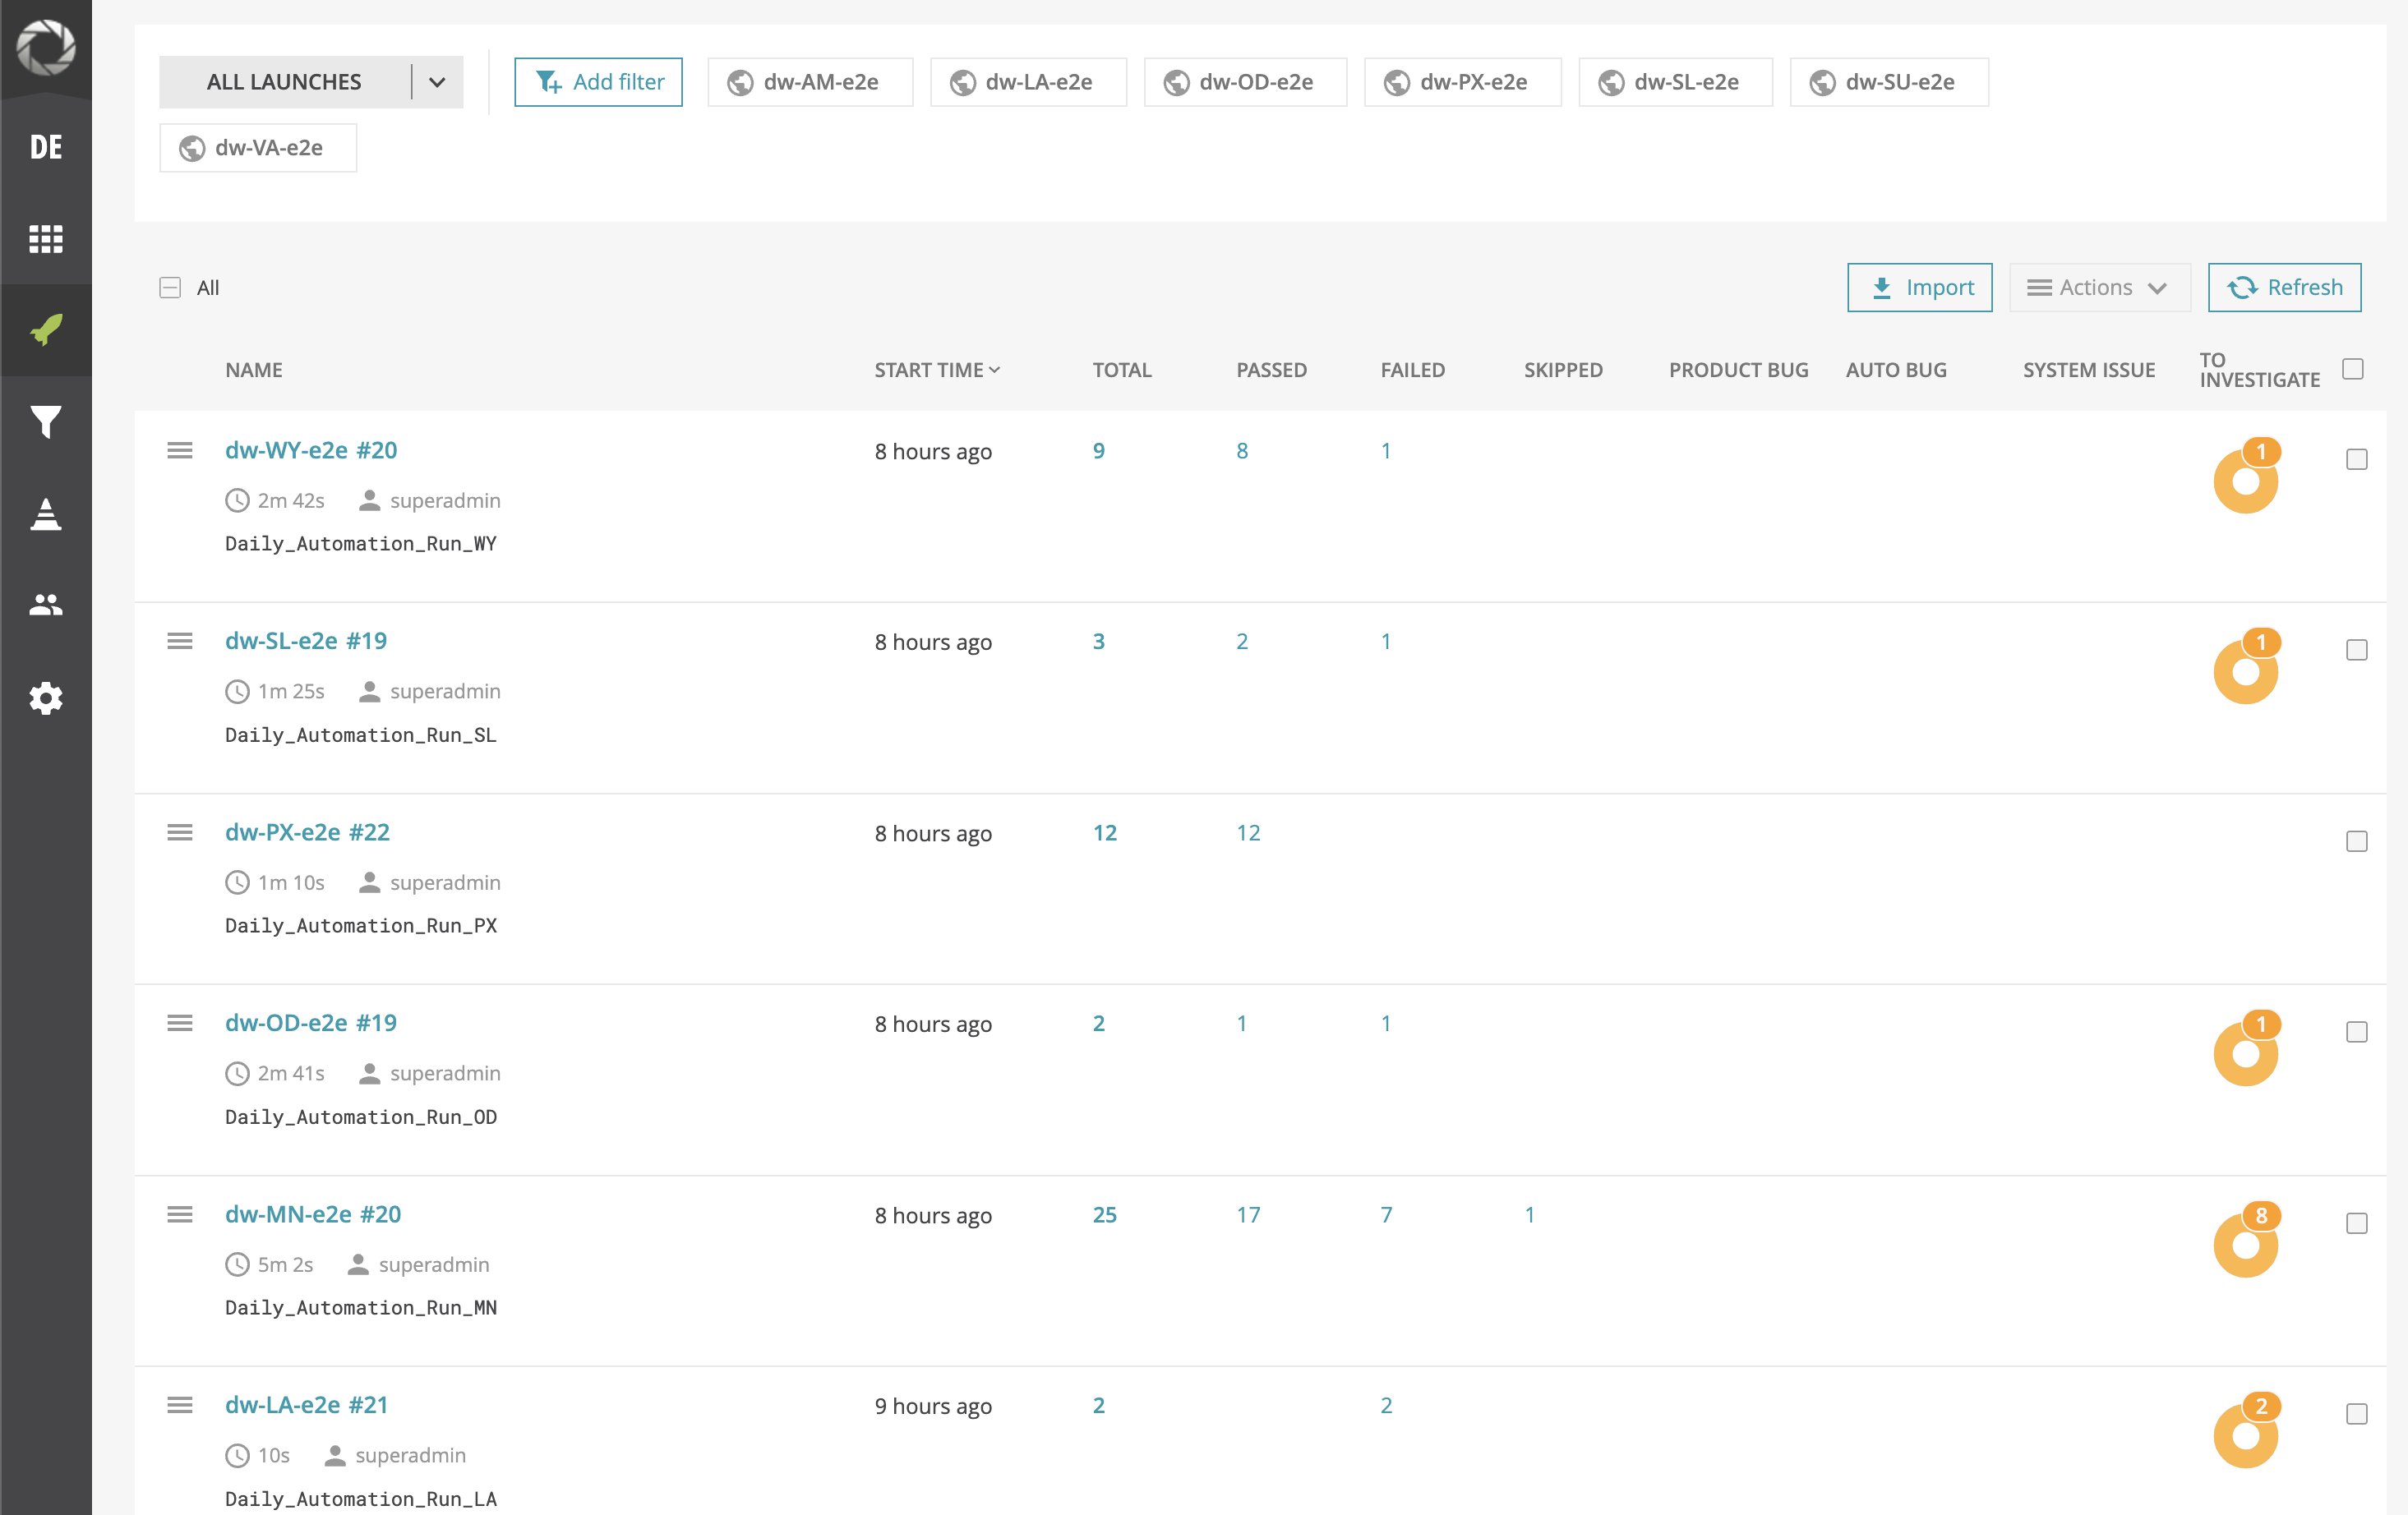This screenshot has height=1515, width=2408.
Task: Open the Actions dropdown menu
Action: 2099,287
